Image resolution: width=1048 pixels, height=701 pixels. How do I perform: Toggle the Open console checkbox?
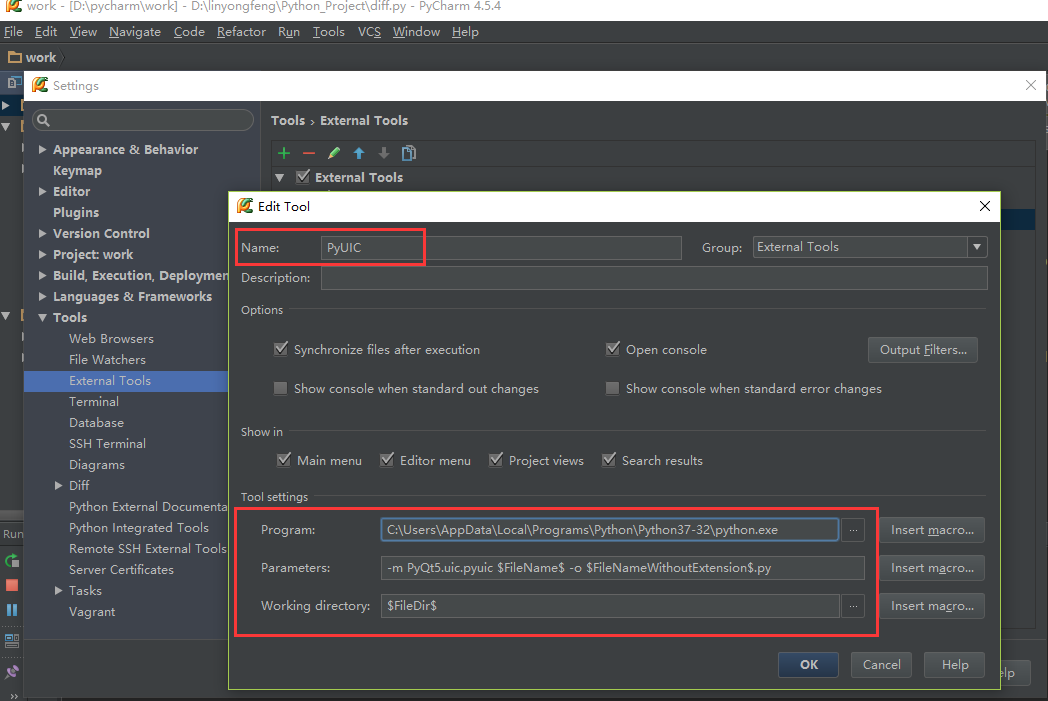click(x=612, y=349)
